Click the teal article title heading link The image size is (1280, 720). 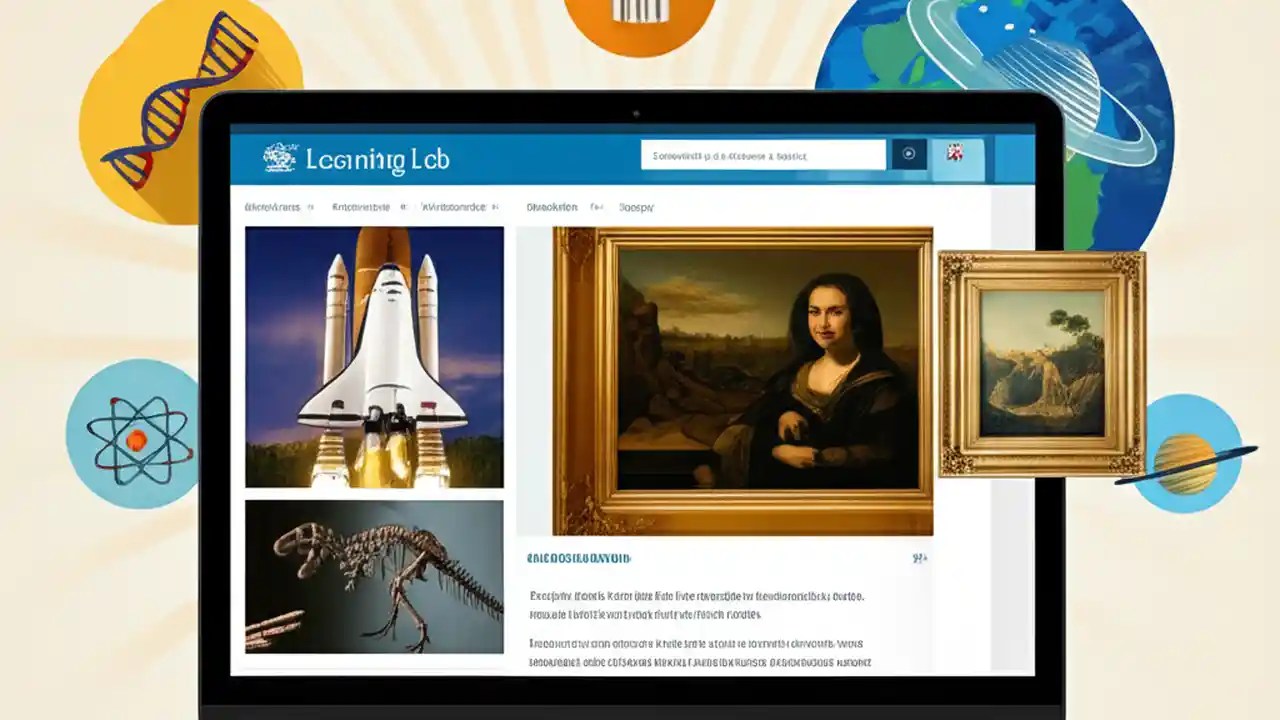click(x=580, y=558)
